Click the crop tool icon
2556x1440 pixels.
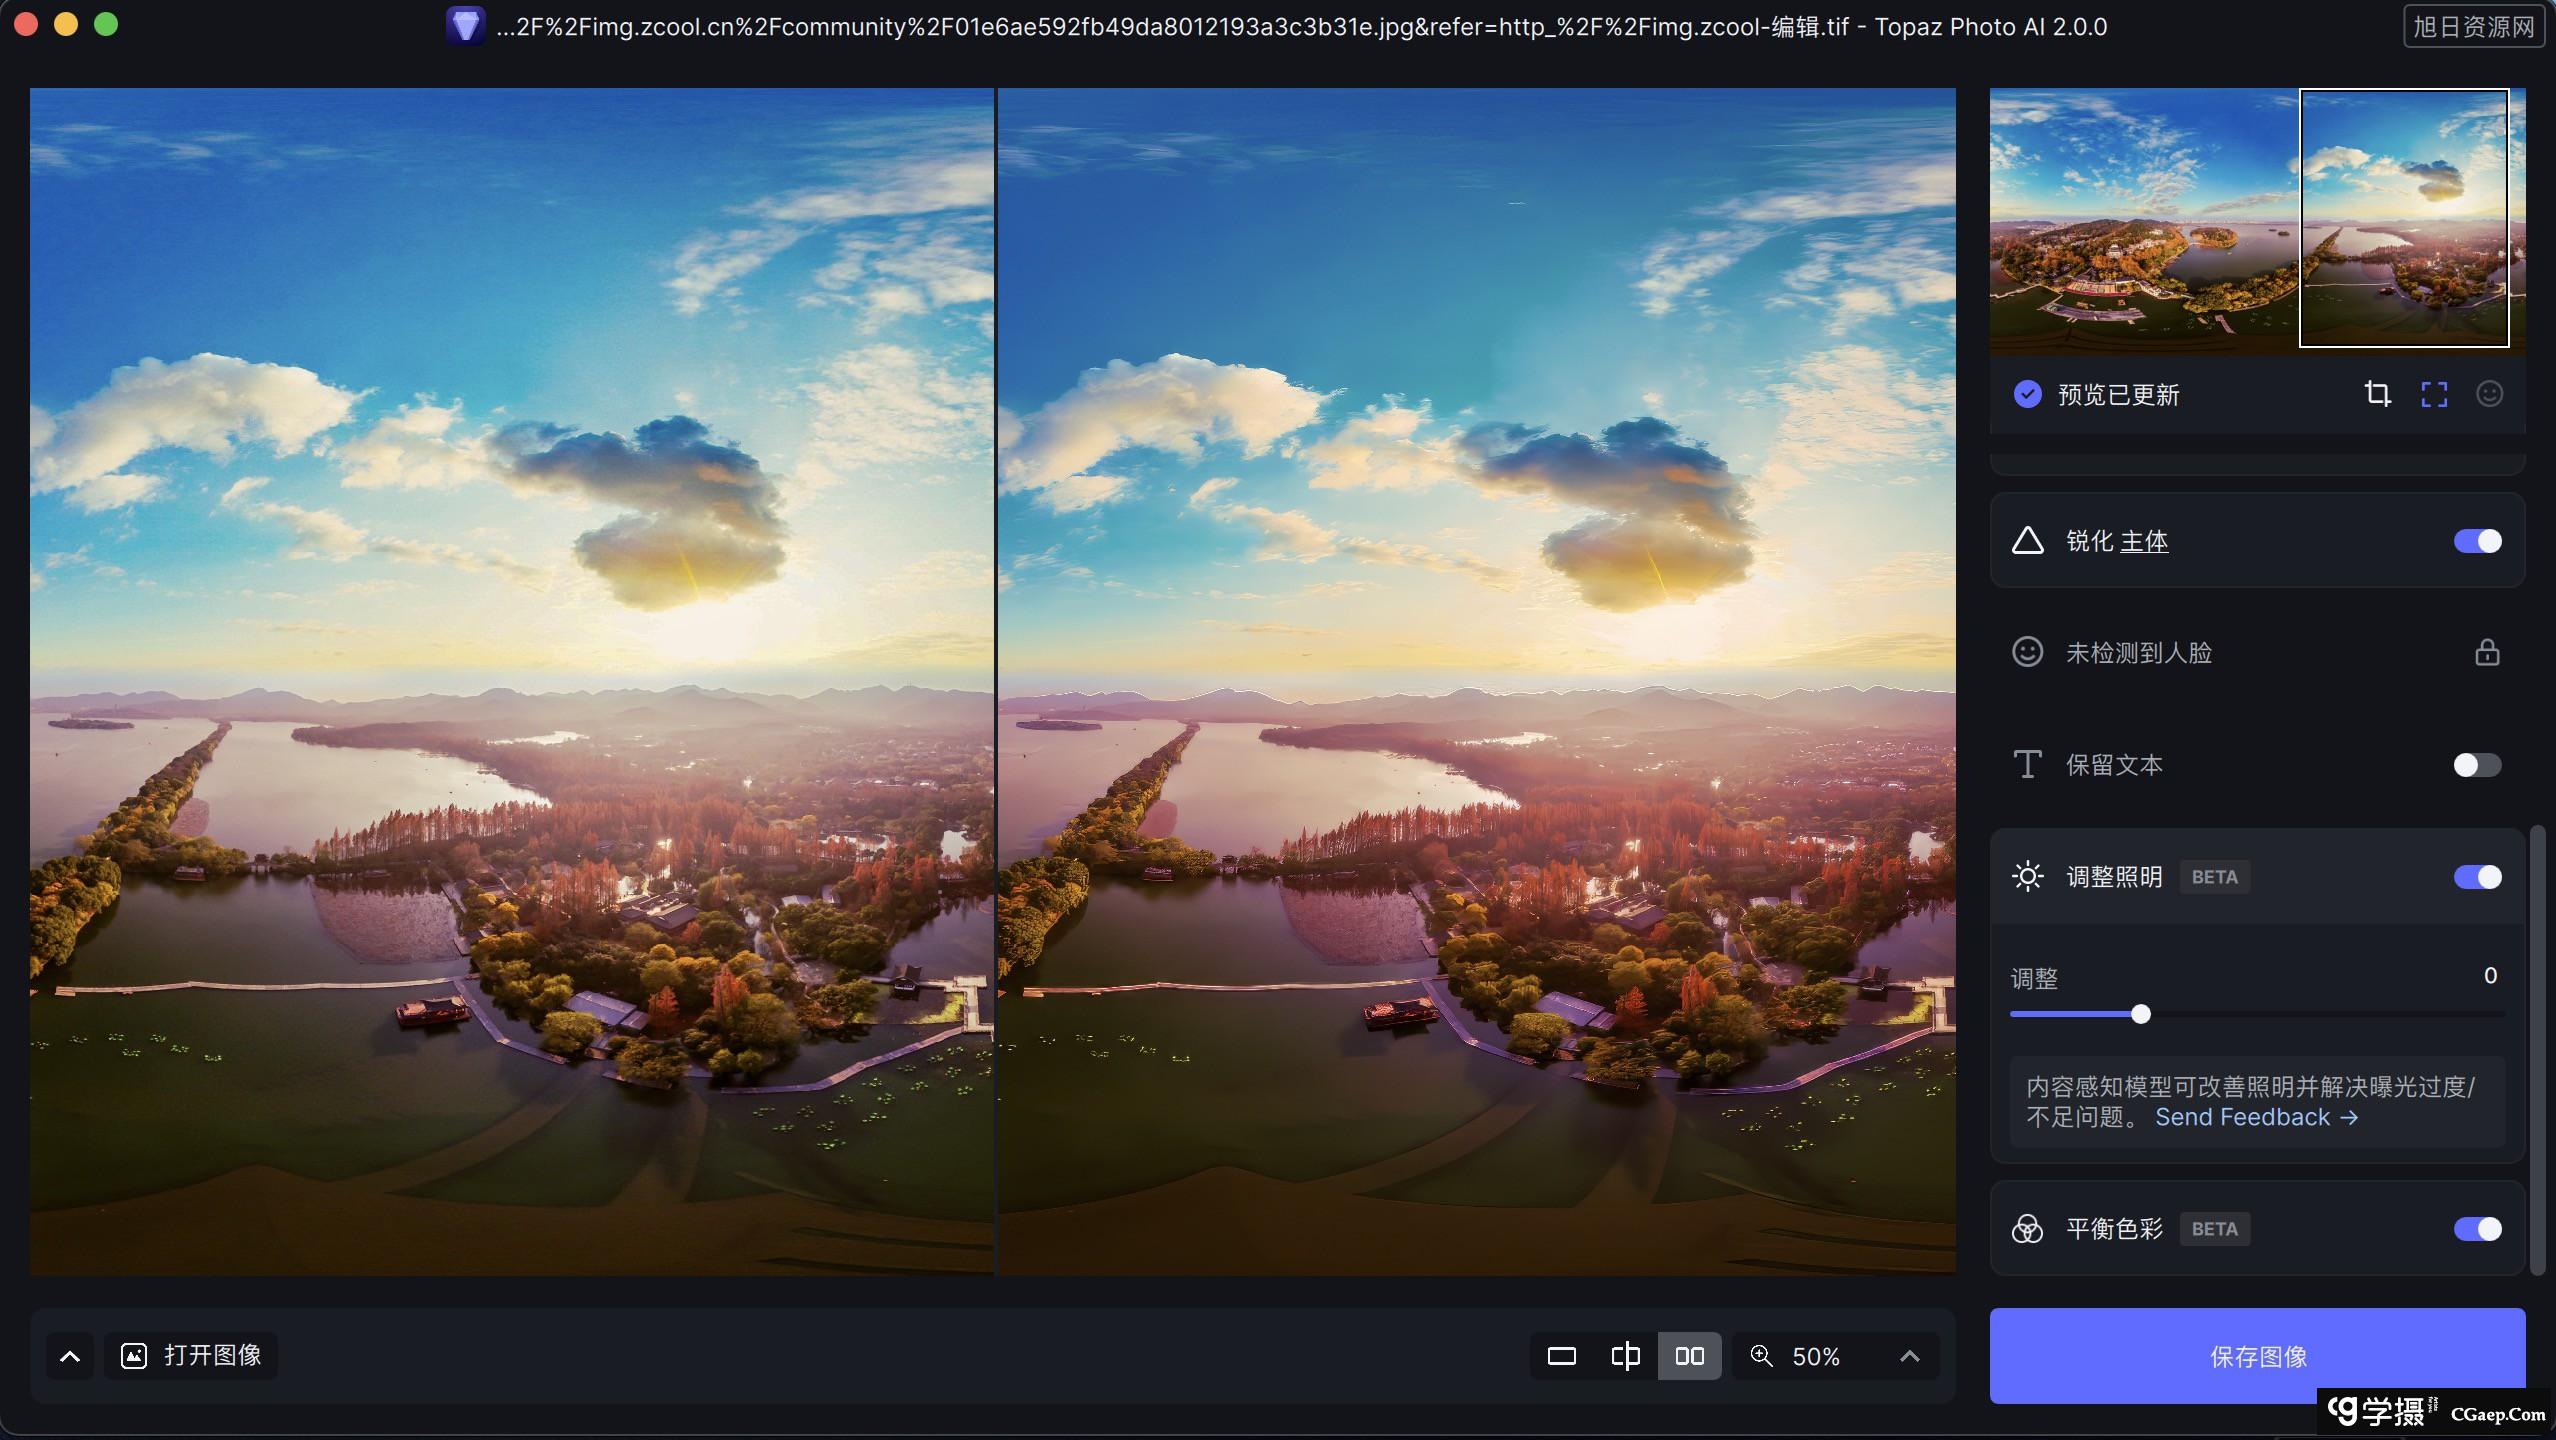[x=2377, y=394]
